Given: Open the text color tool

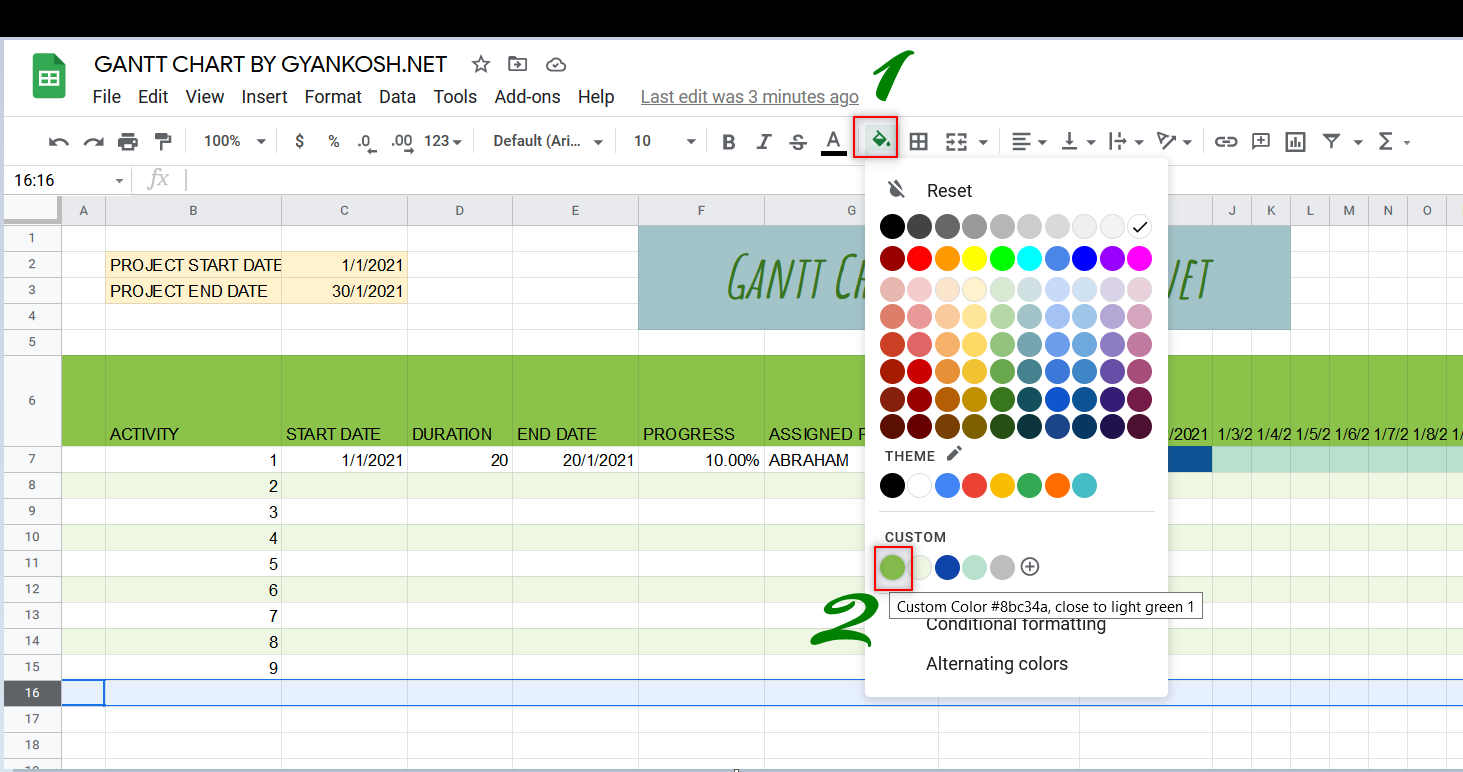Looking at the screenshot, I should click(x=833, y=141).
